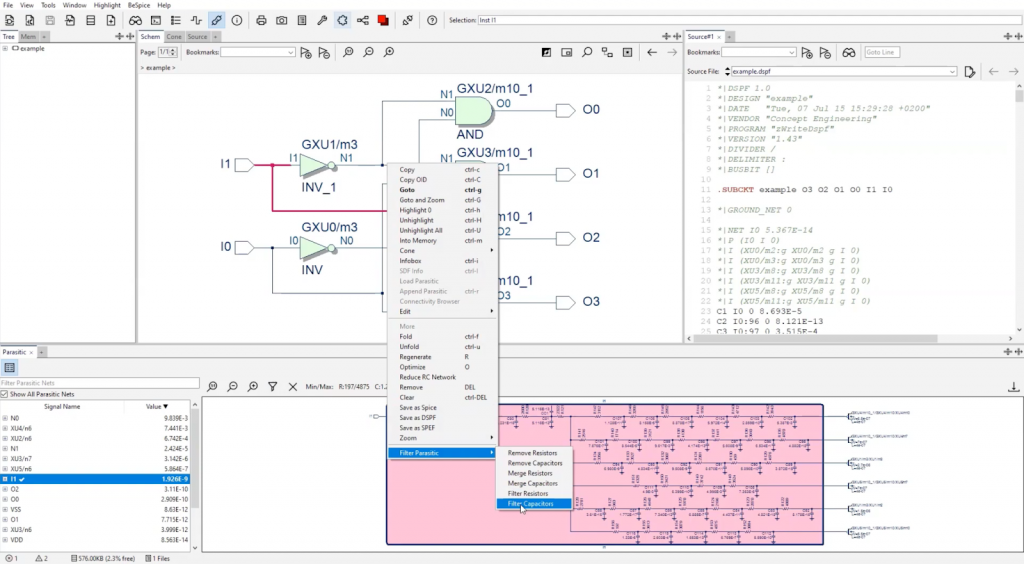Click the waveform pulse icon in toolbar

tap(196, 20)
